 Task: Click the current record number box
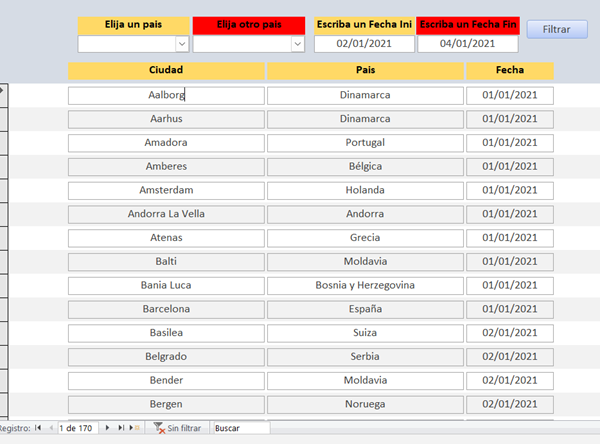tap(78, 428)
